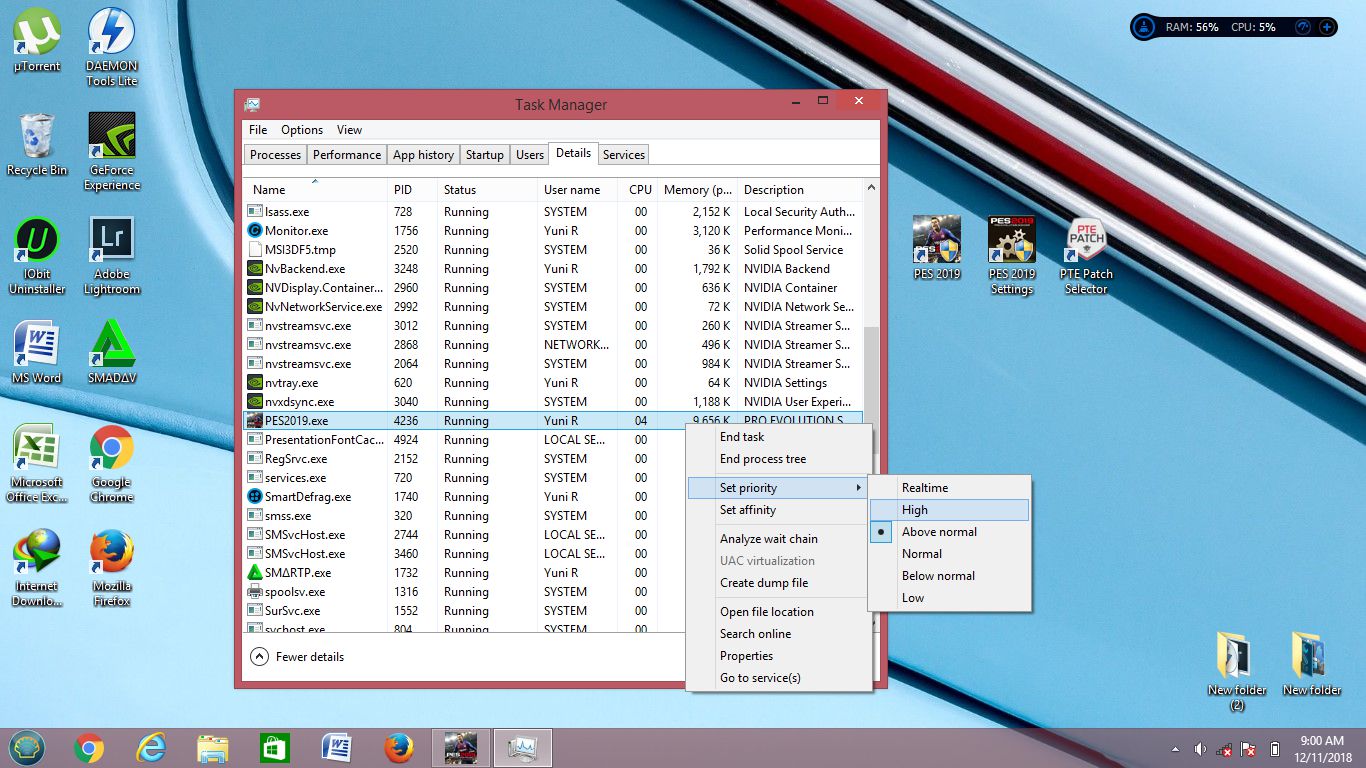Click the broom clean icon on RAM widget
1366x768 pixels.
tap(1146, 27)
